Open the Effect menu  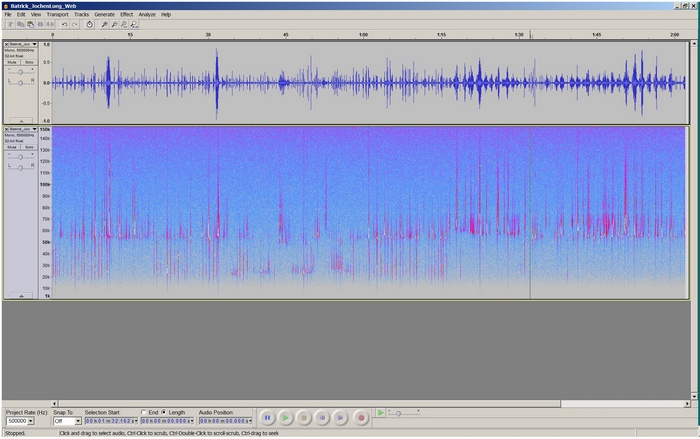pos(126,14)
